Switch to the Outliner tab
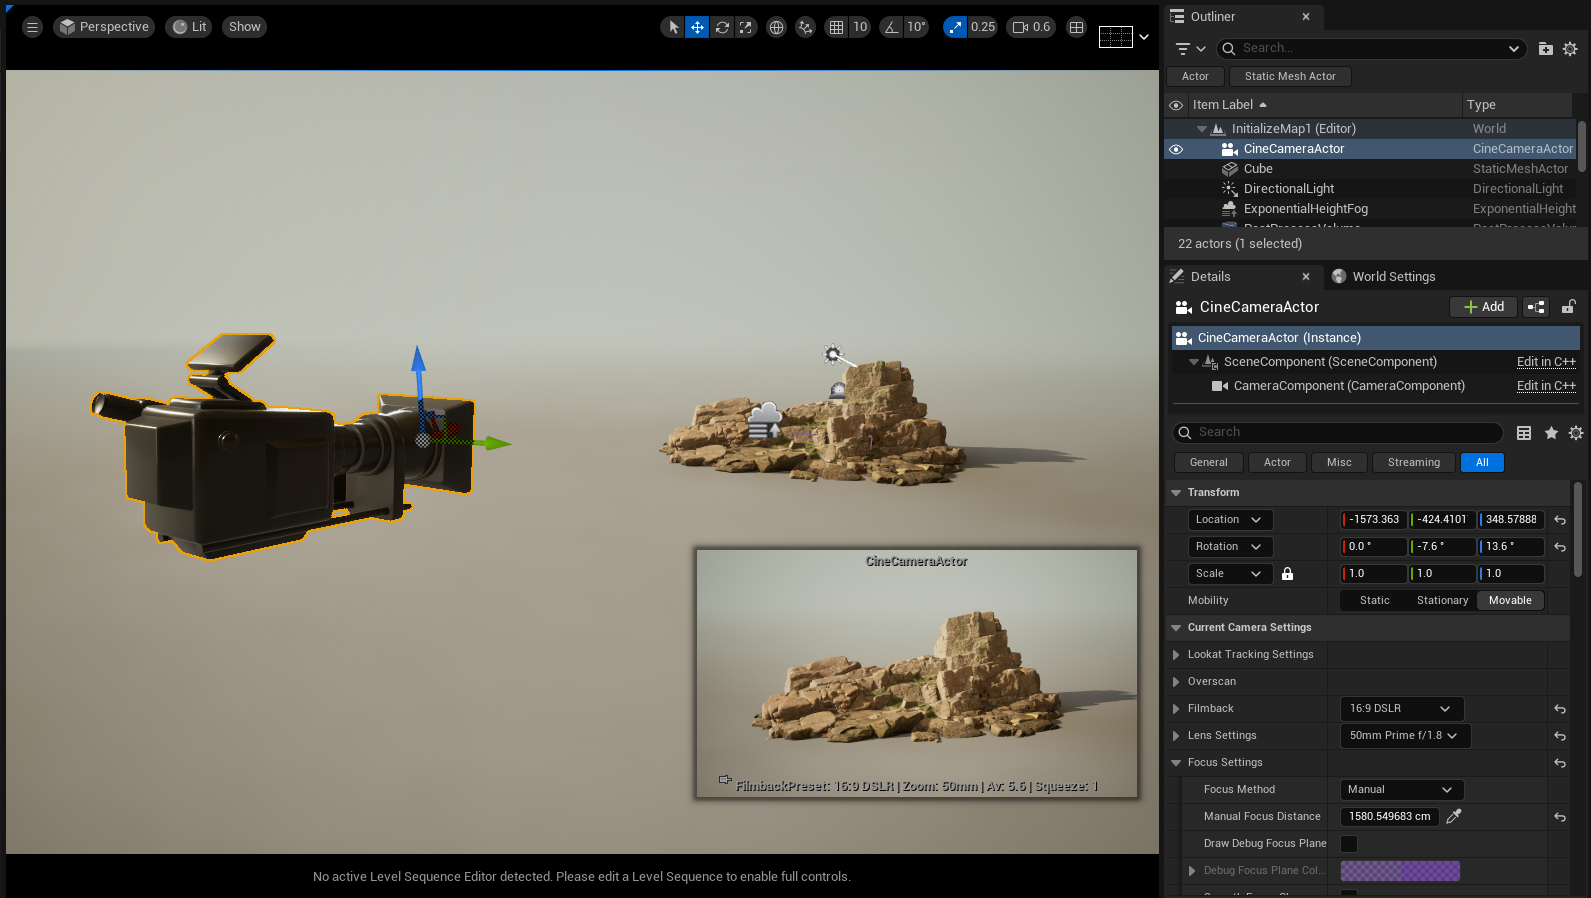1591x898 pixels. pyautogui.click(x=1212, y=16)
